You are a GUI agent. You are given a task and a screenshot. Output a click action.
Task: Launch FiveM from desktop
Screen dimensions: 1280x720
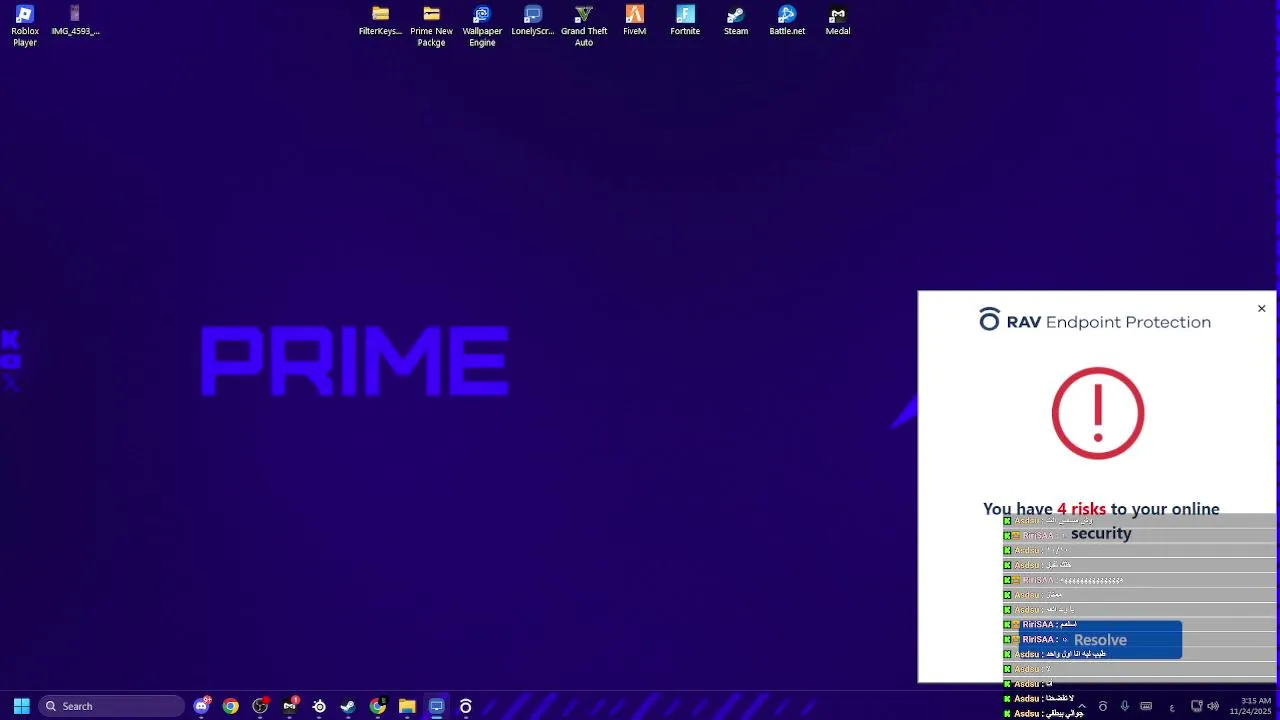(x=634, y=21)
